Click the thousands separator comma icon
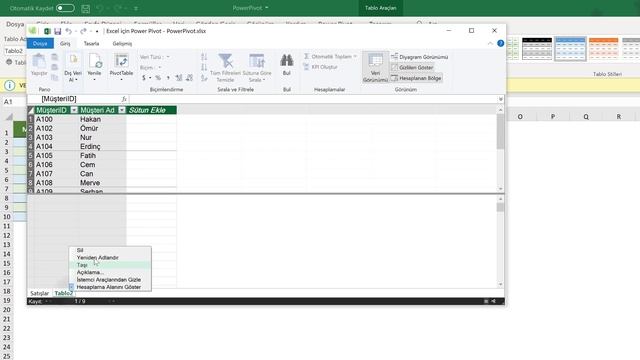Screen dimensions: 640x360 168,78
